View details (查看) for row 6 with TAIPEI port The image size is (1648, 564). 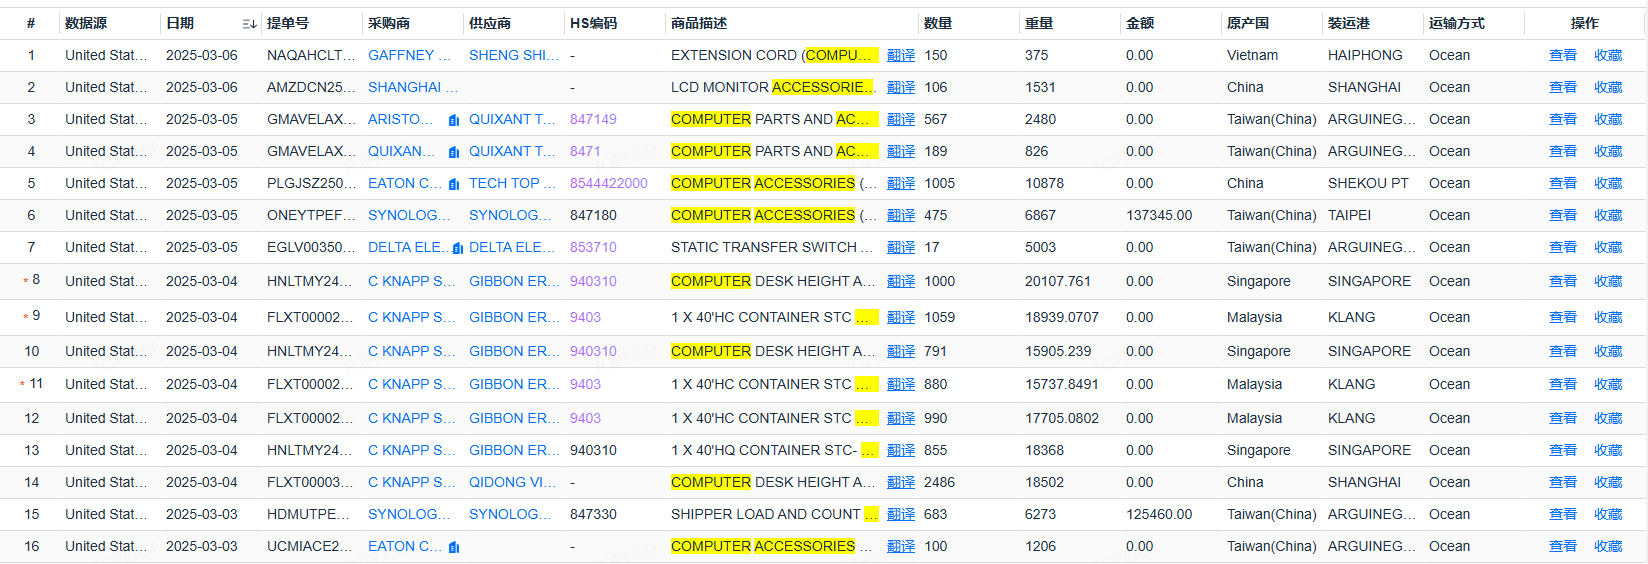(1562, 216)
